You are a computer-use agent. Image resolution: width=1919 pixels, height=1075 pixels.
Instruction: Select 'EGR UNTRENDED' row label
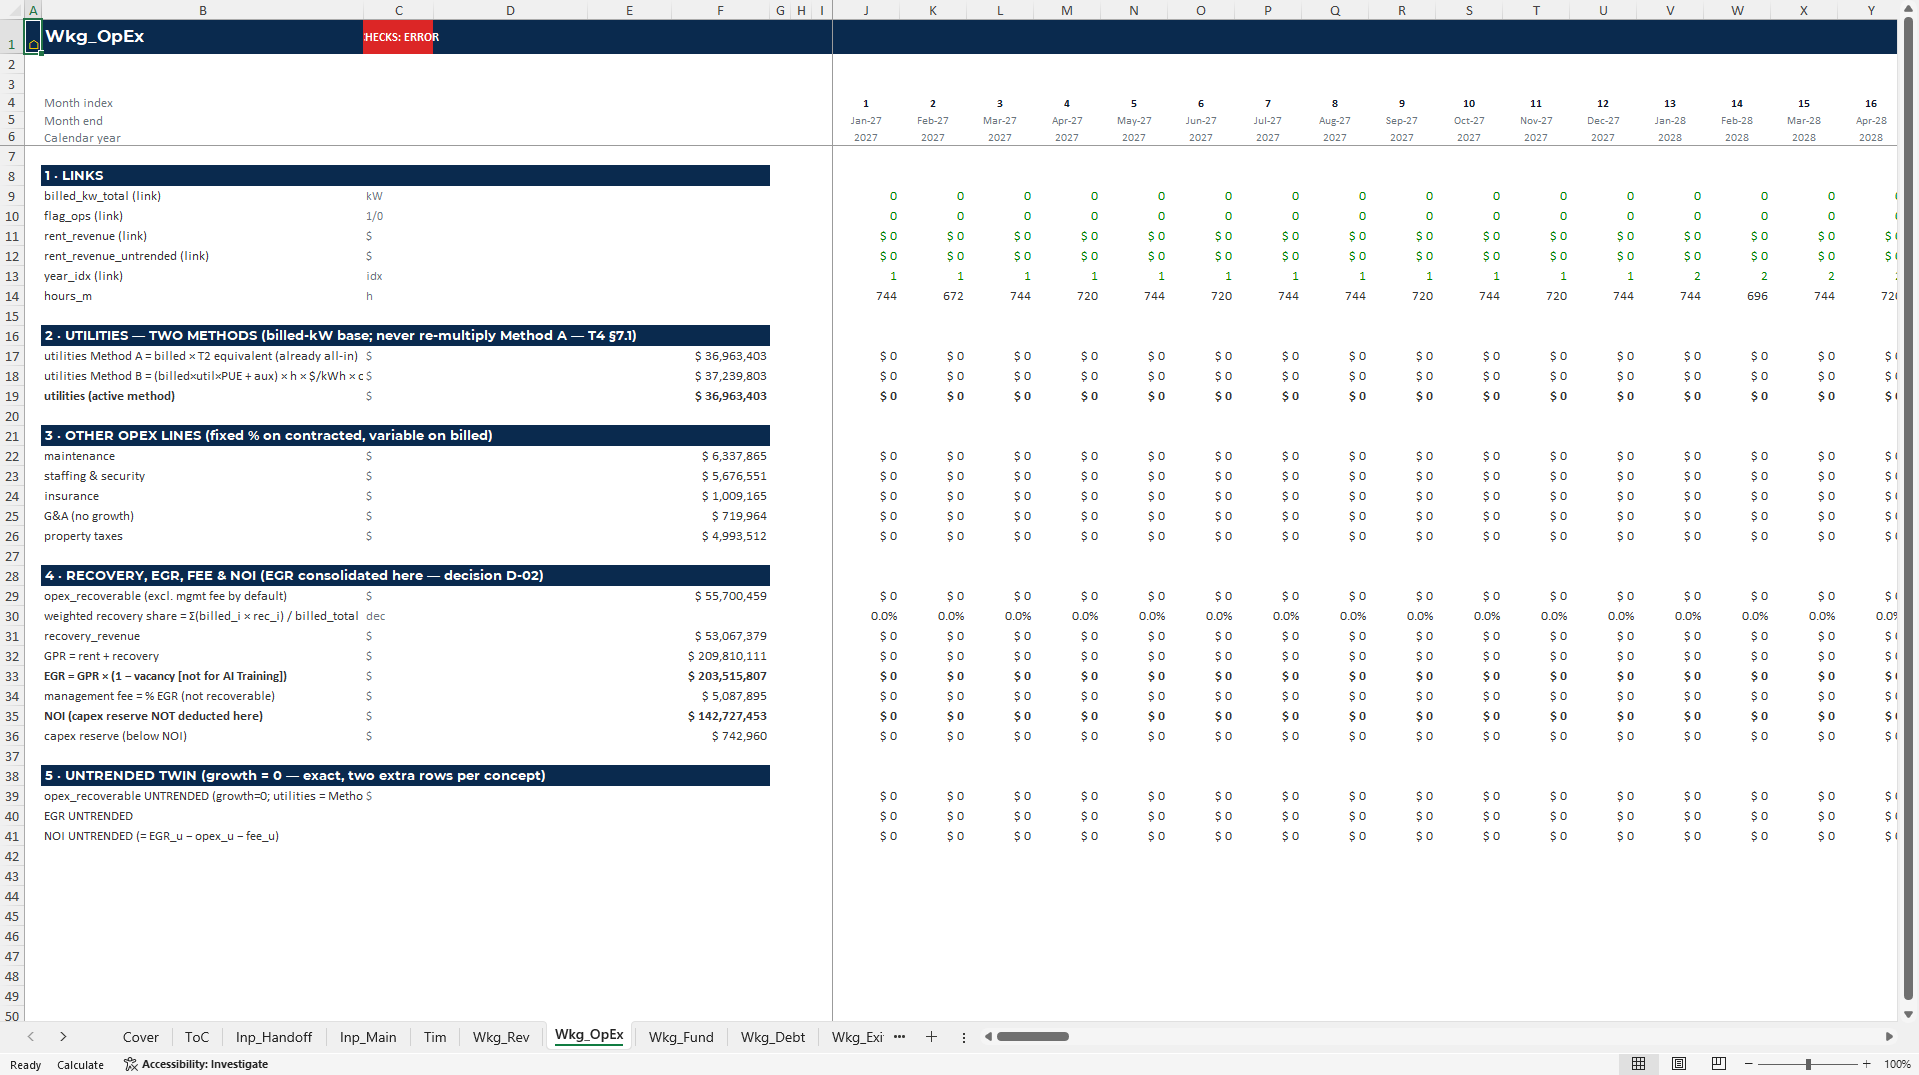(88, 816)
